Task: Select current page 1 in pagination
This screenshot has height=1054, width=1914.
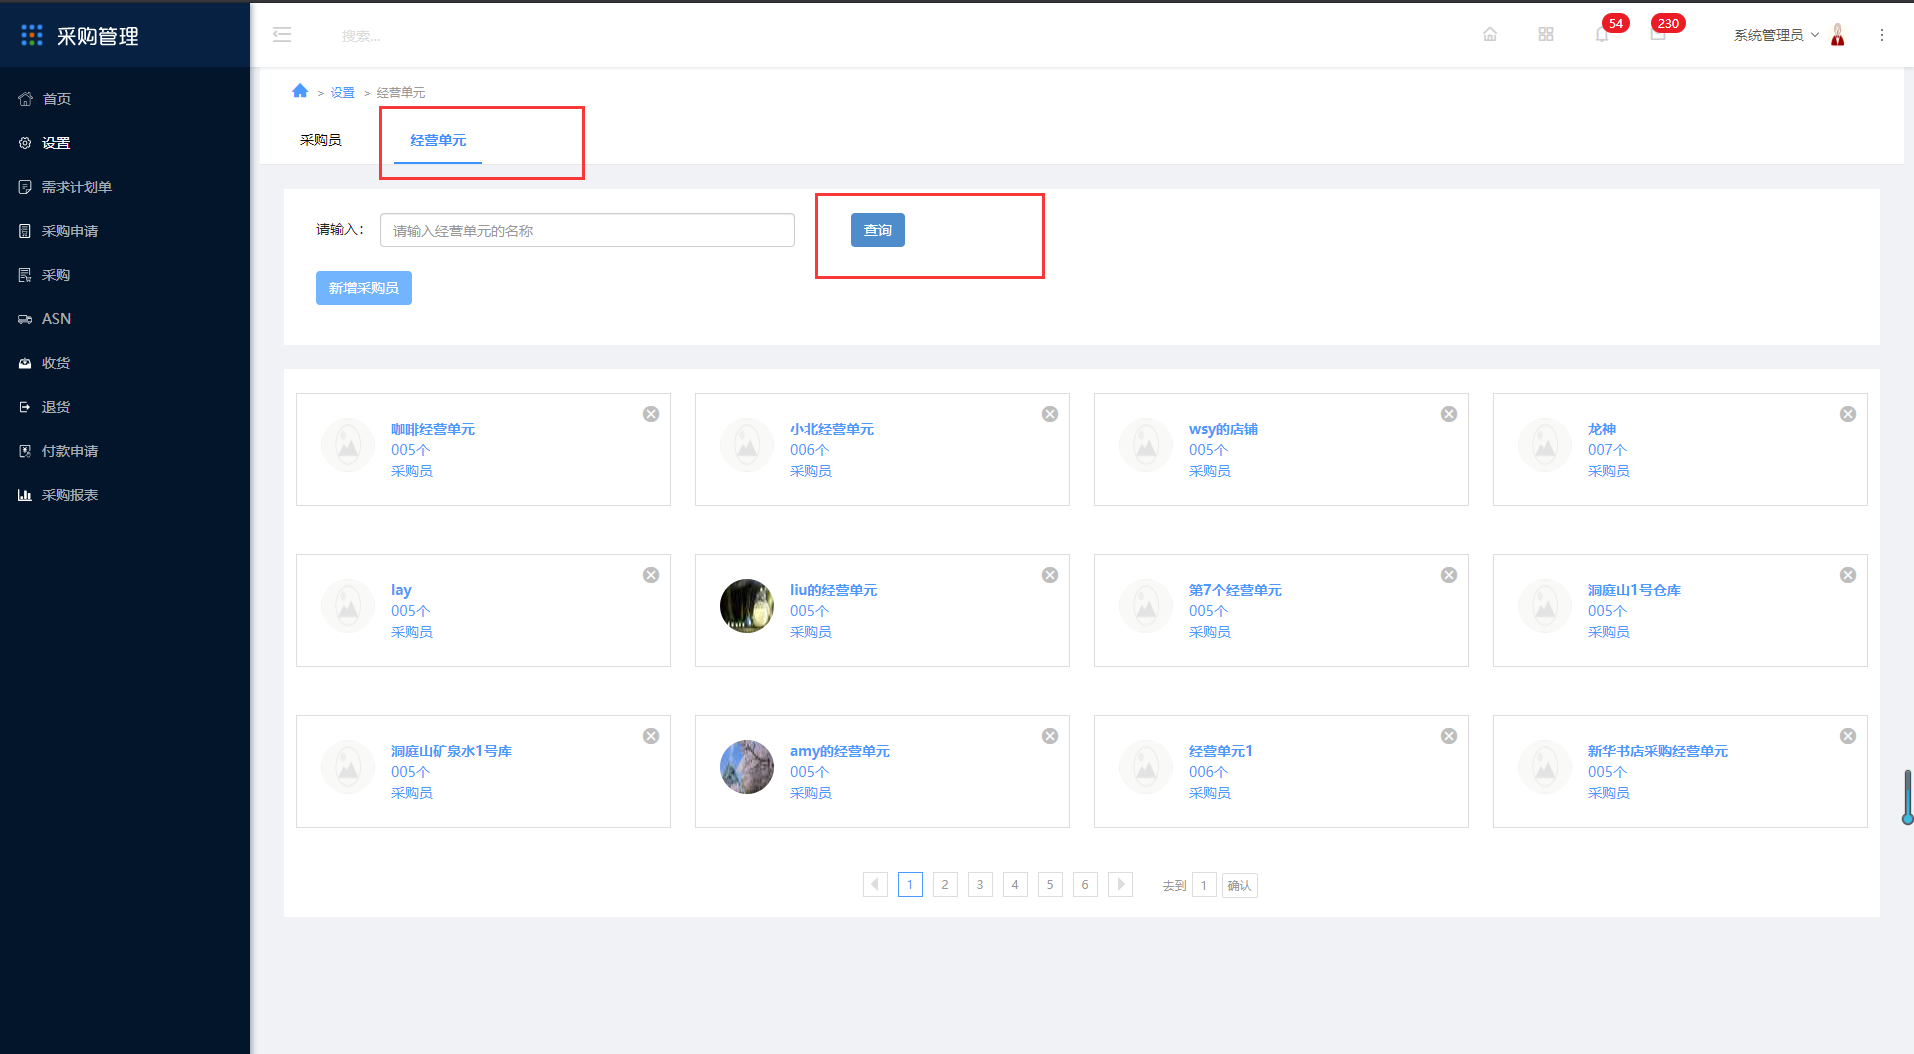Action: pos(910,885)
